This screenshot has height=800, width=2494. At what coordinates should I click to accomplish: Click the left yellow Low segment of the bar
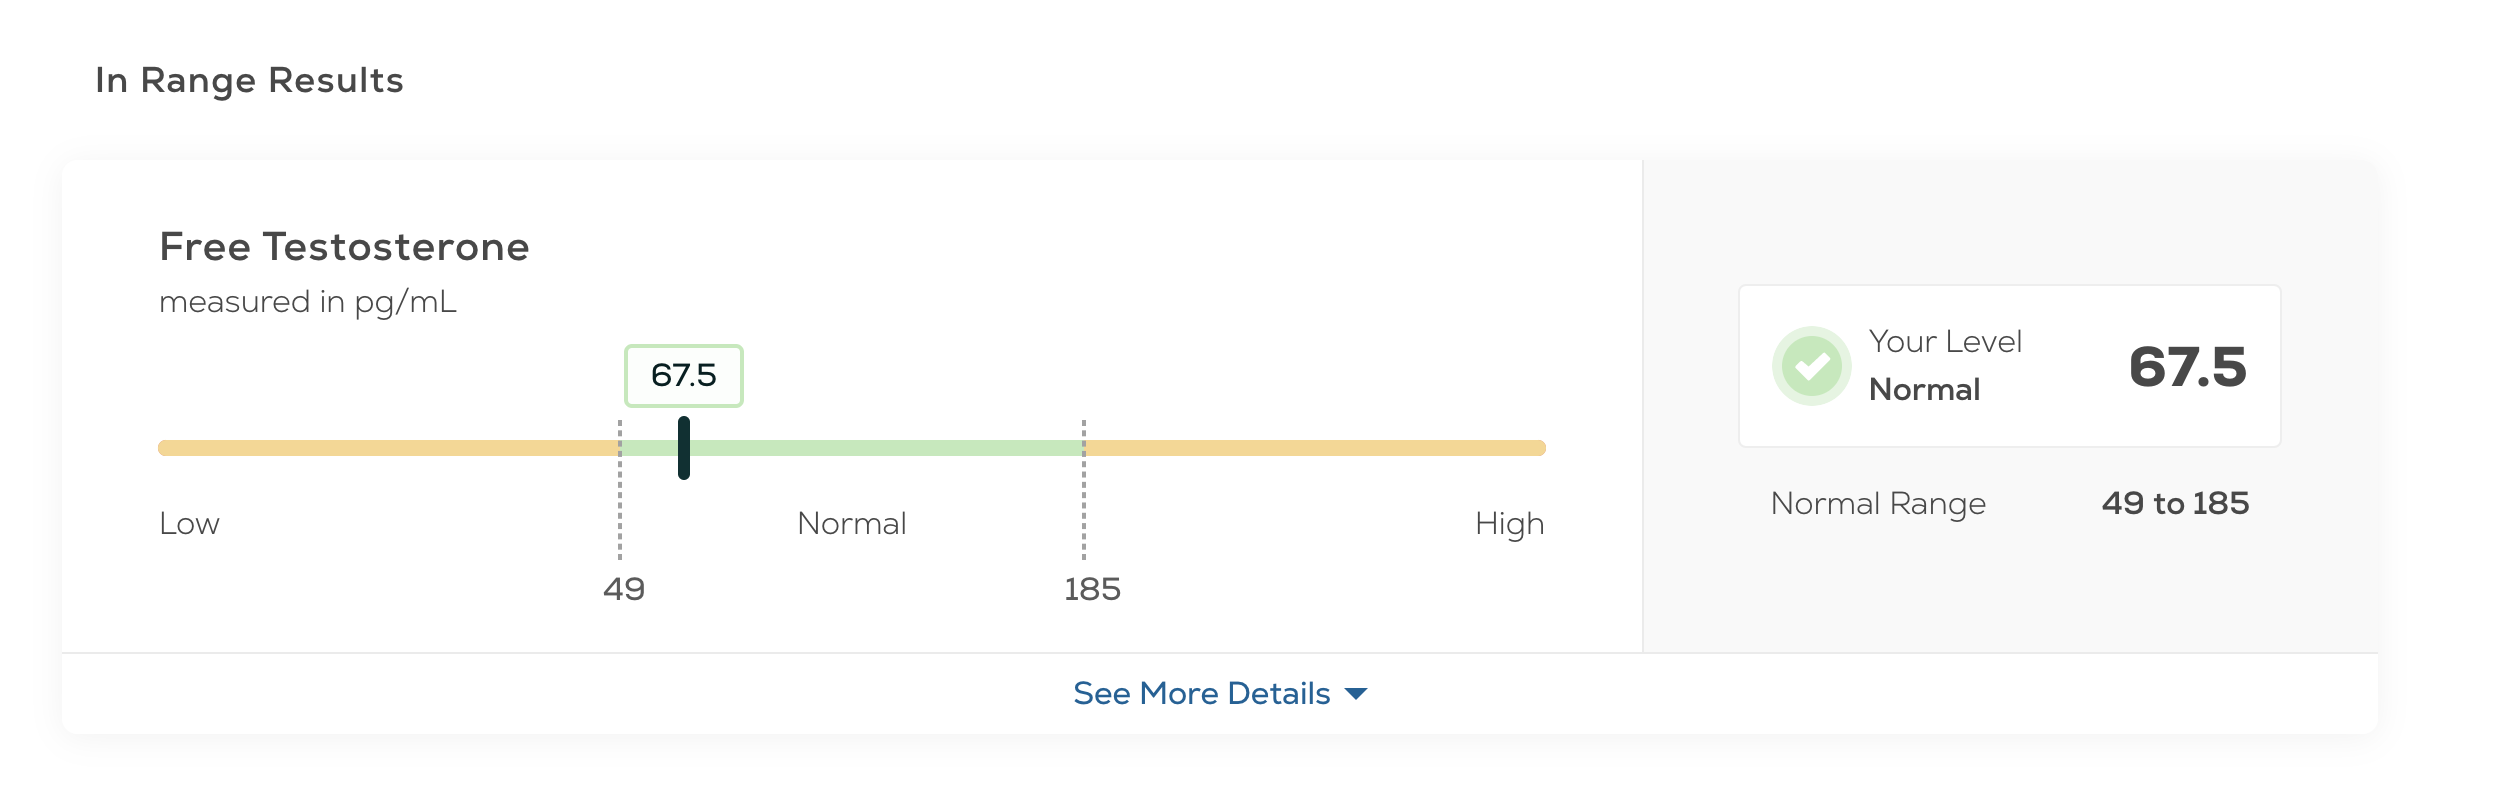(x=389, y=448)
